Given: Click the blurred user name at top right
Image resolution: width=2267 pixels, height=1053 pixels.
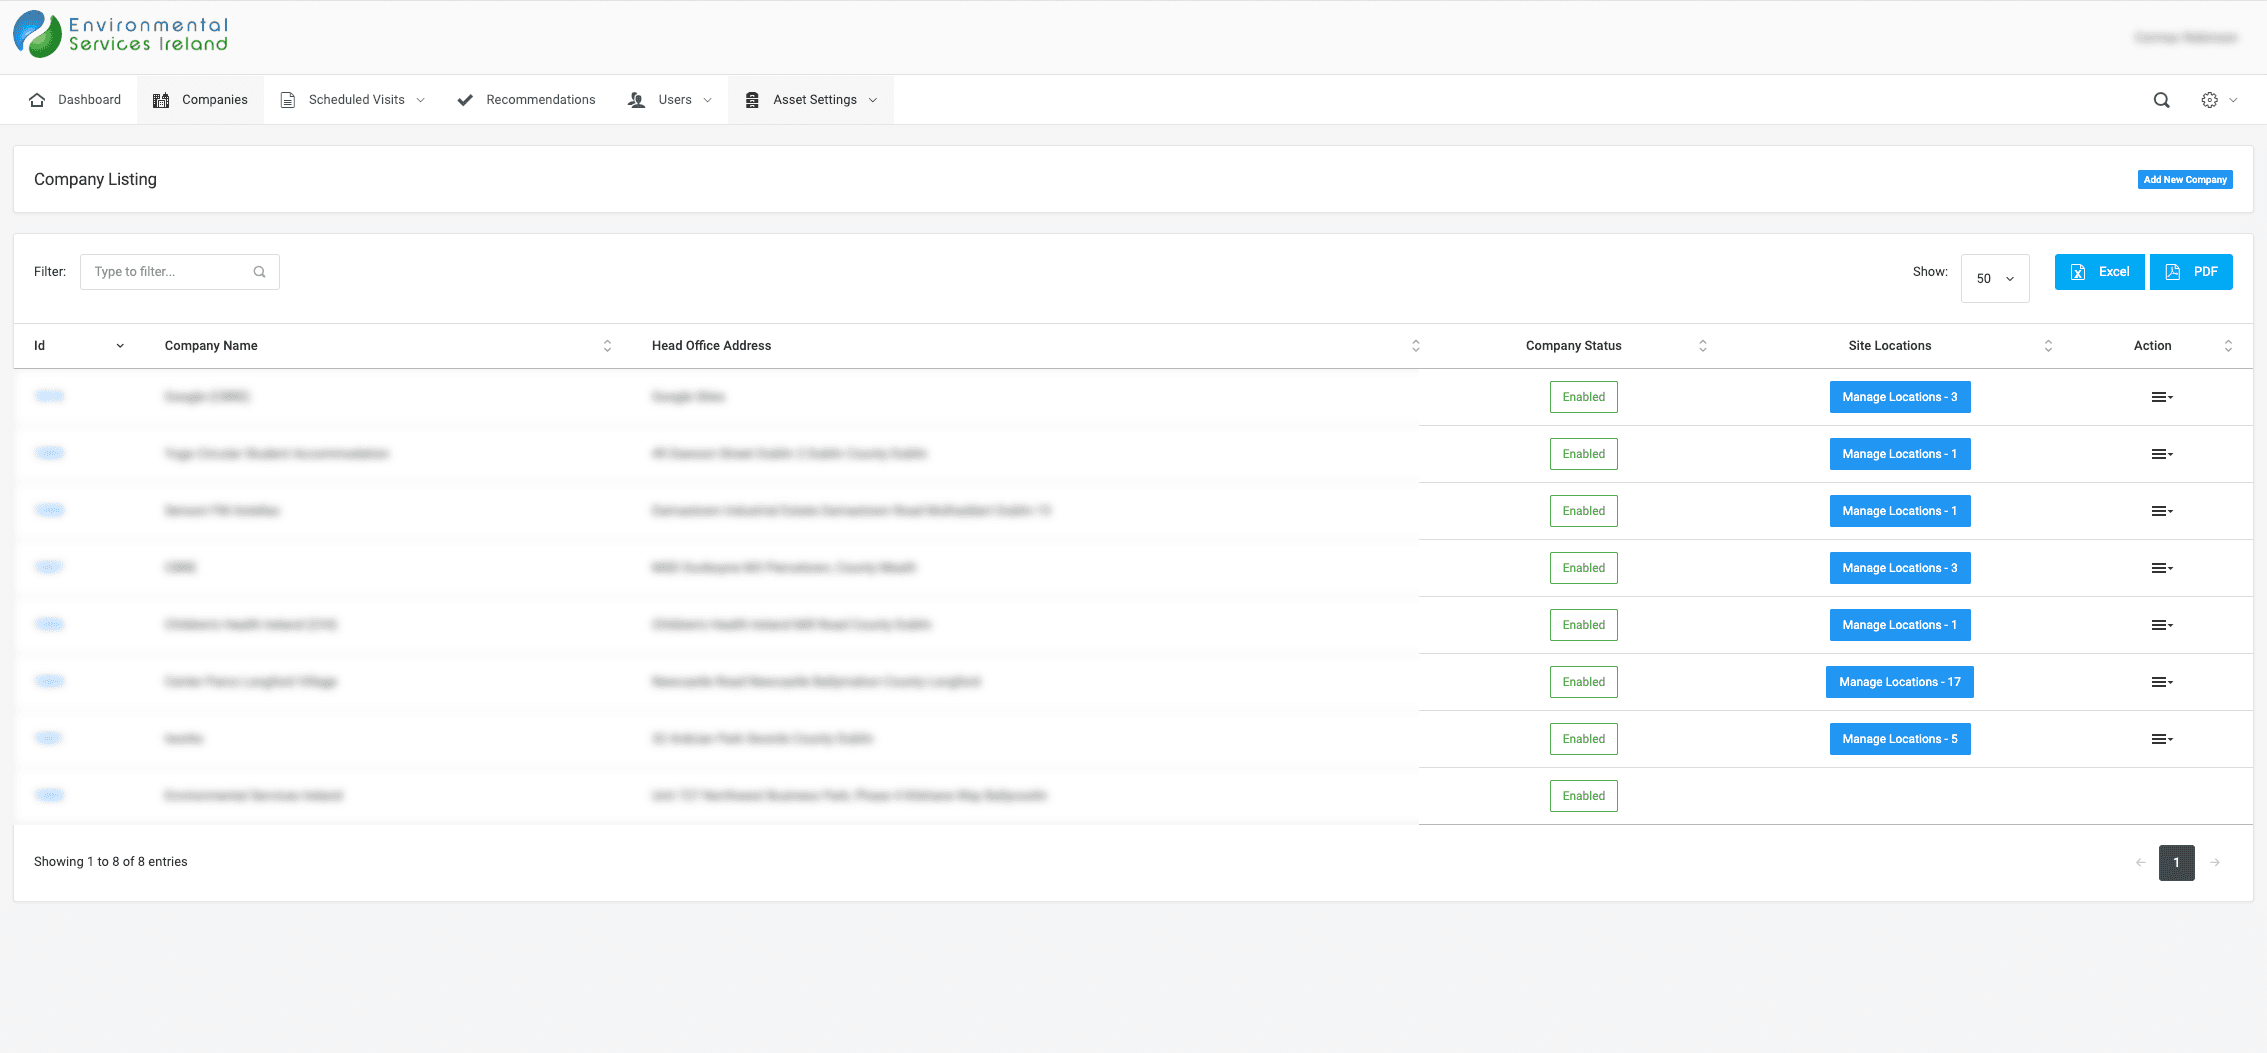Looking at the screenshot, I should click(x=2185, y=38).
